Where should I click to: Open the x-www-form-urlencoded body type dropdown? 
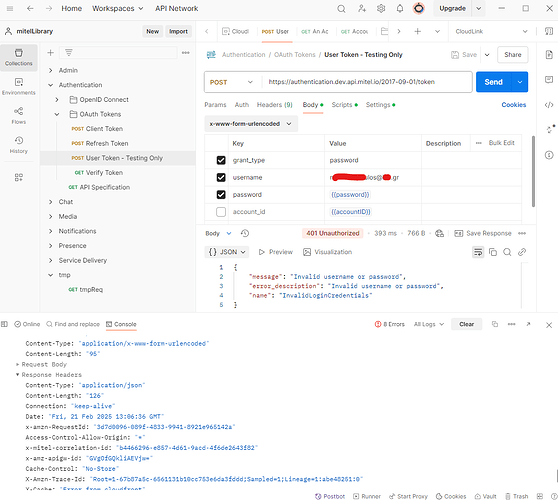(251, 124)
